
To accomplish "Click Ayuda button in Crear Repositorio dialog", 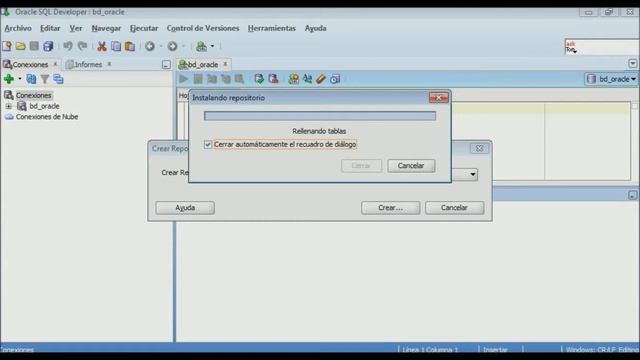I will pos(185,208).
